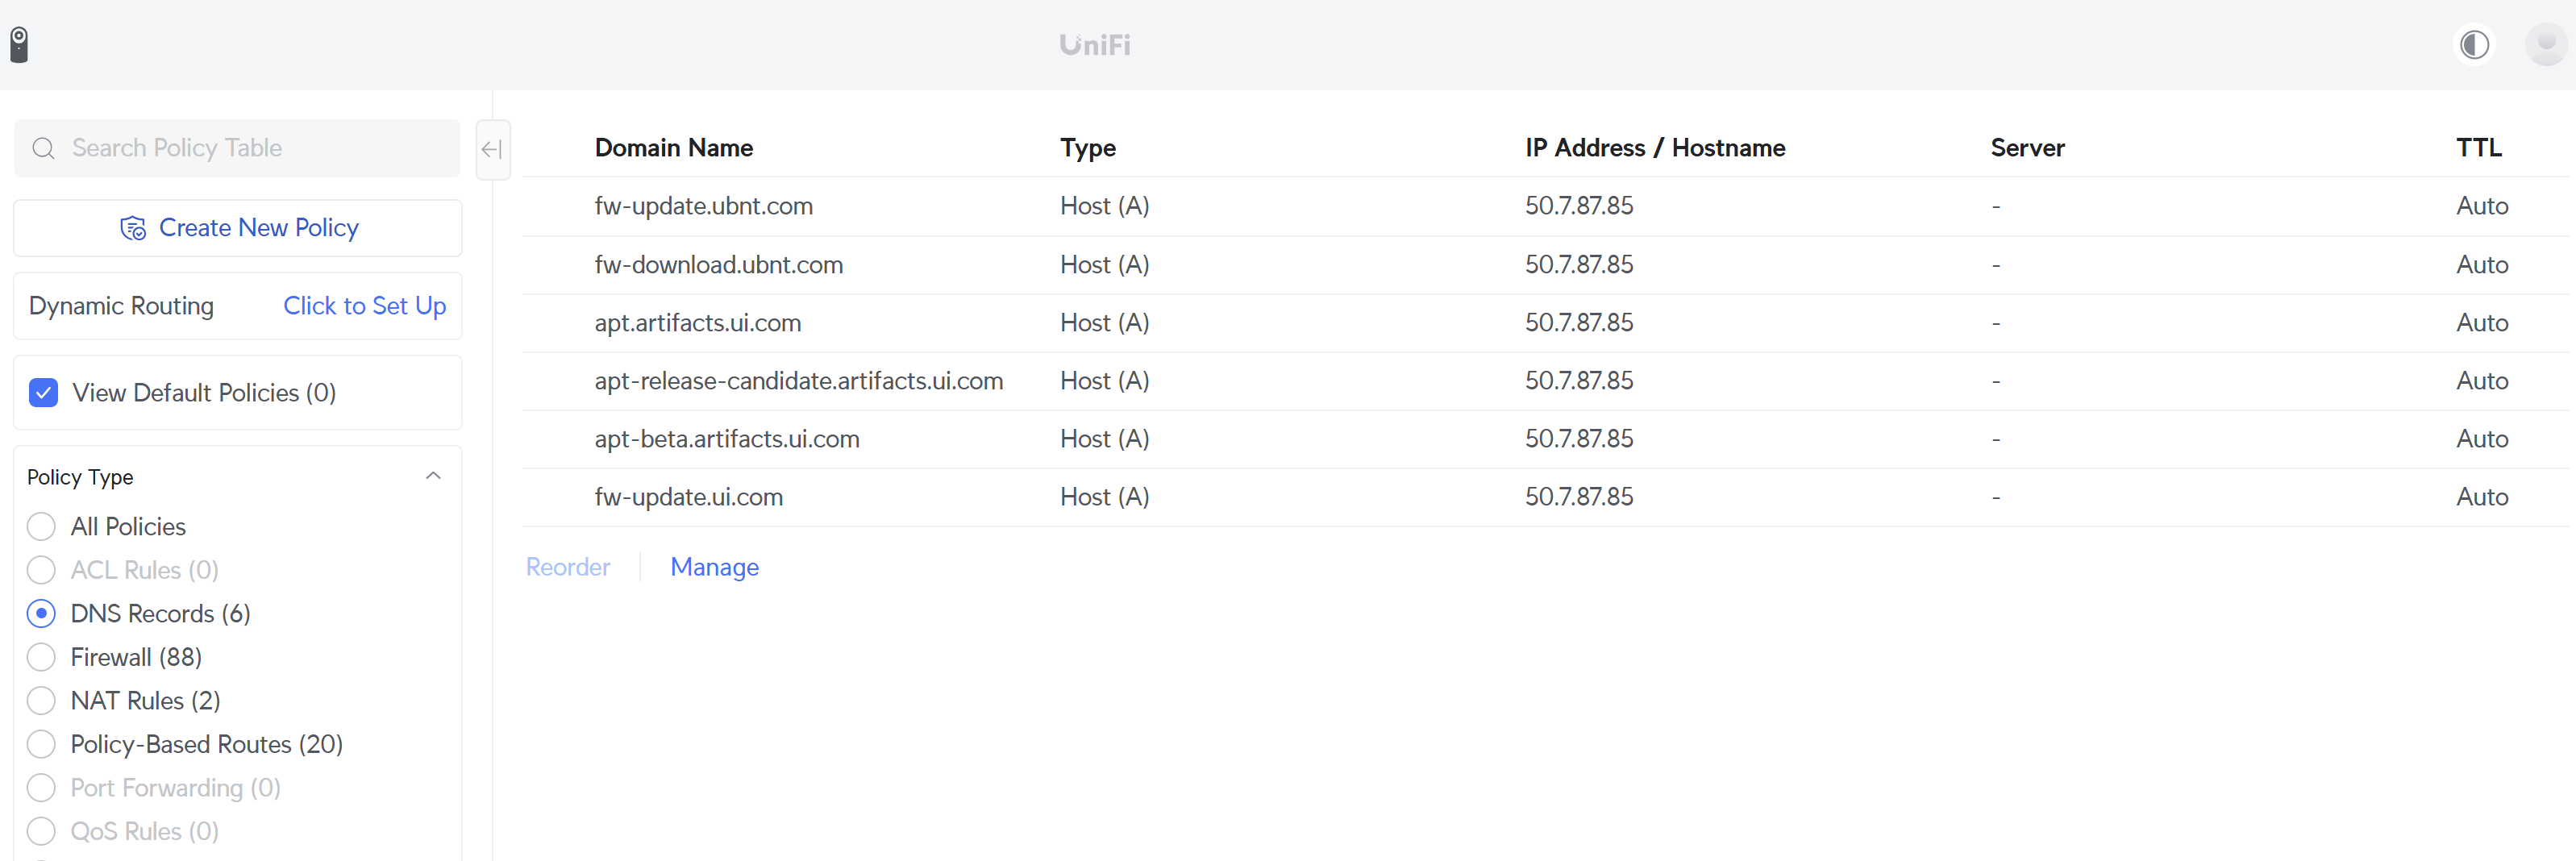2576x861 pixels.
Task: Click the shield icon beside Create New Policy
Action: (133, 228)
